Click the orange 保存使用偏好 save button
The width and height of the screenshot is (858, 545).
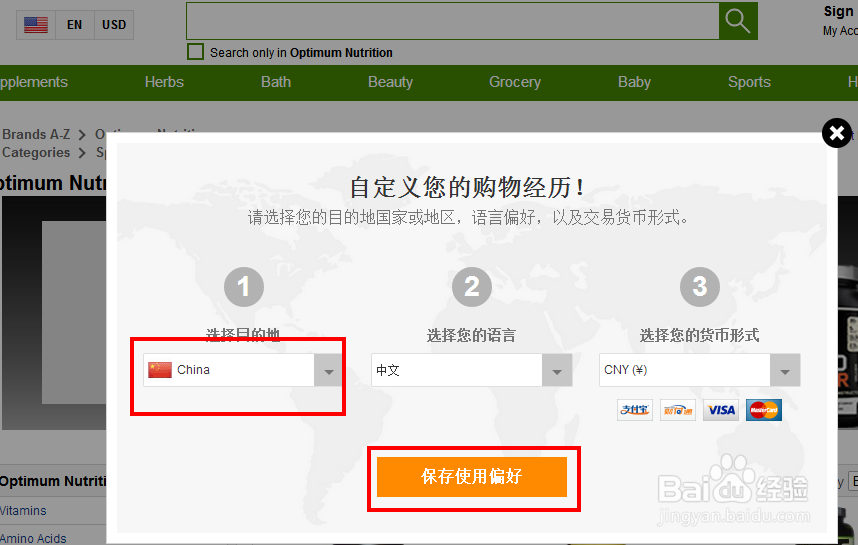[472, 477]
